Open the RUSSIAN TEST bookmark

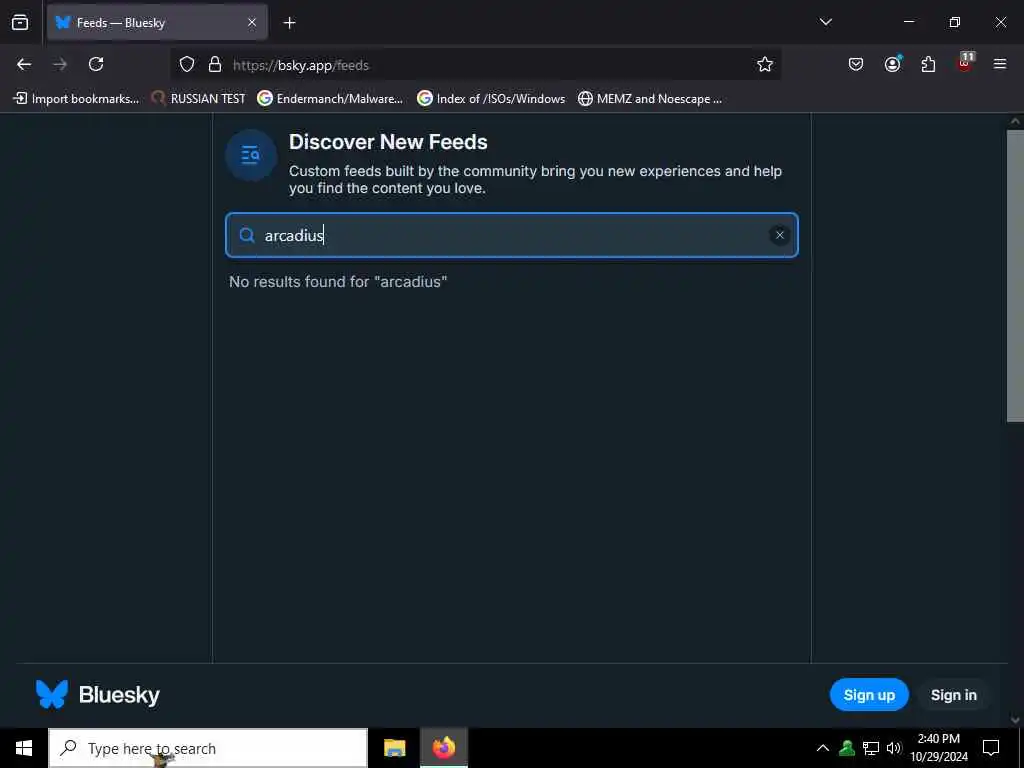tap(199, 99)
